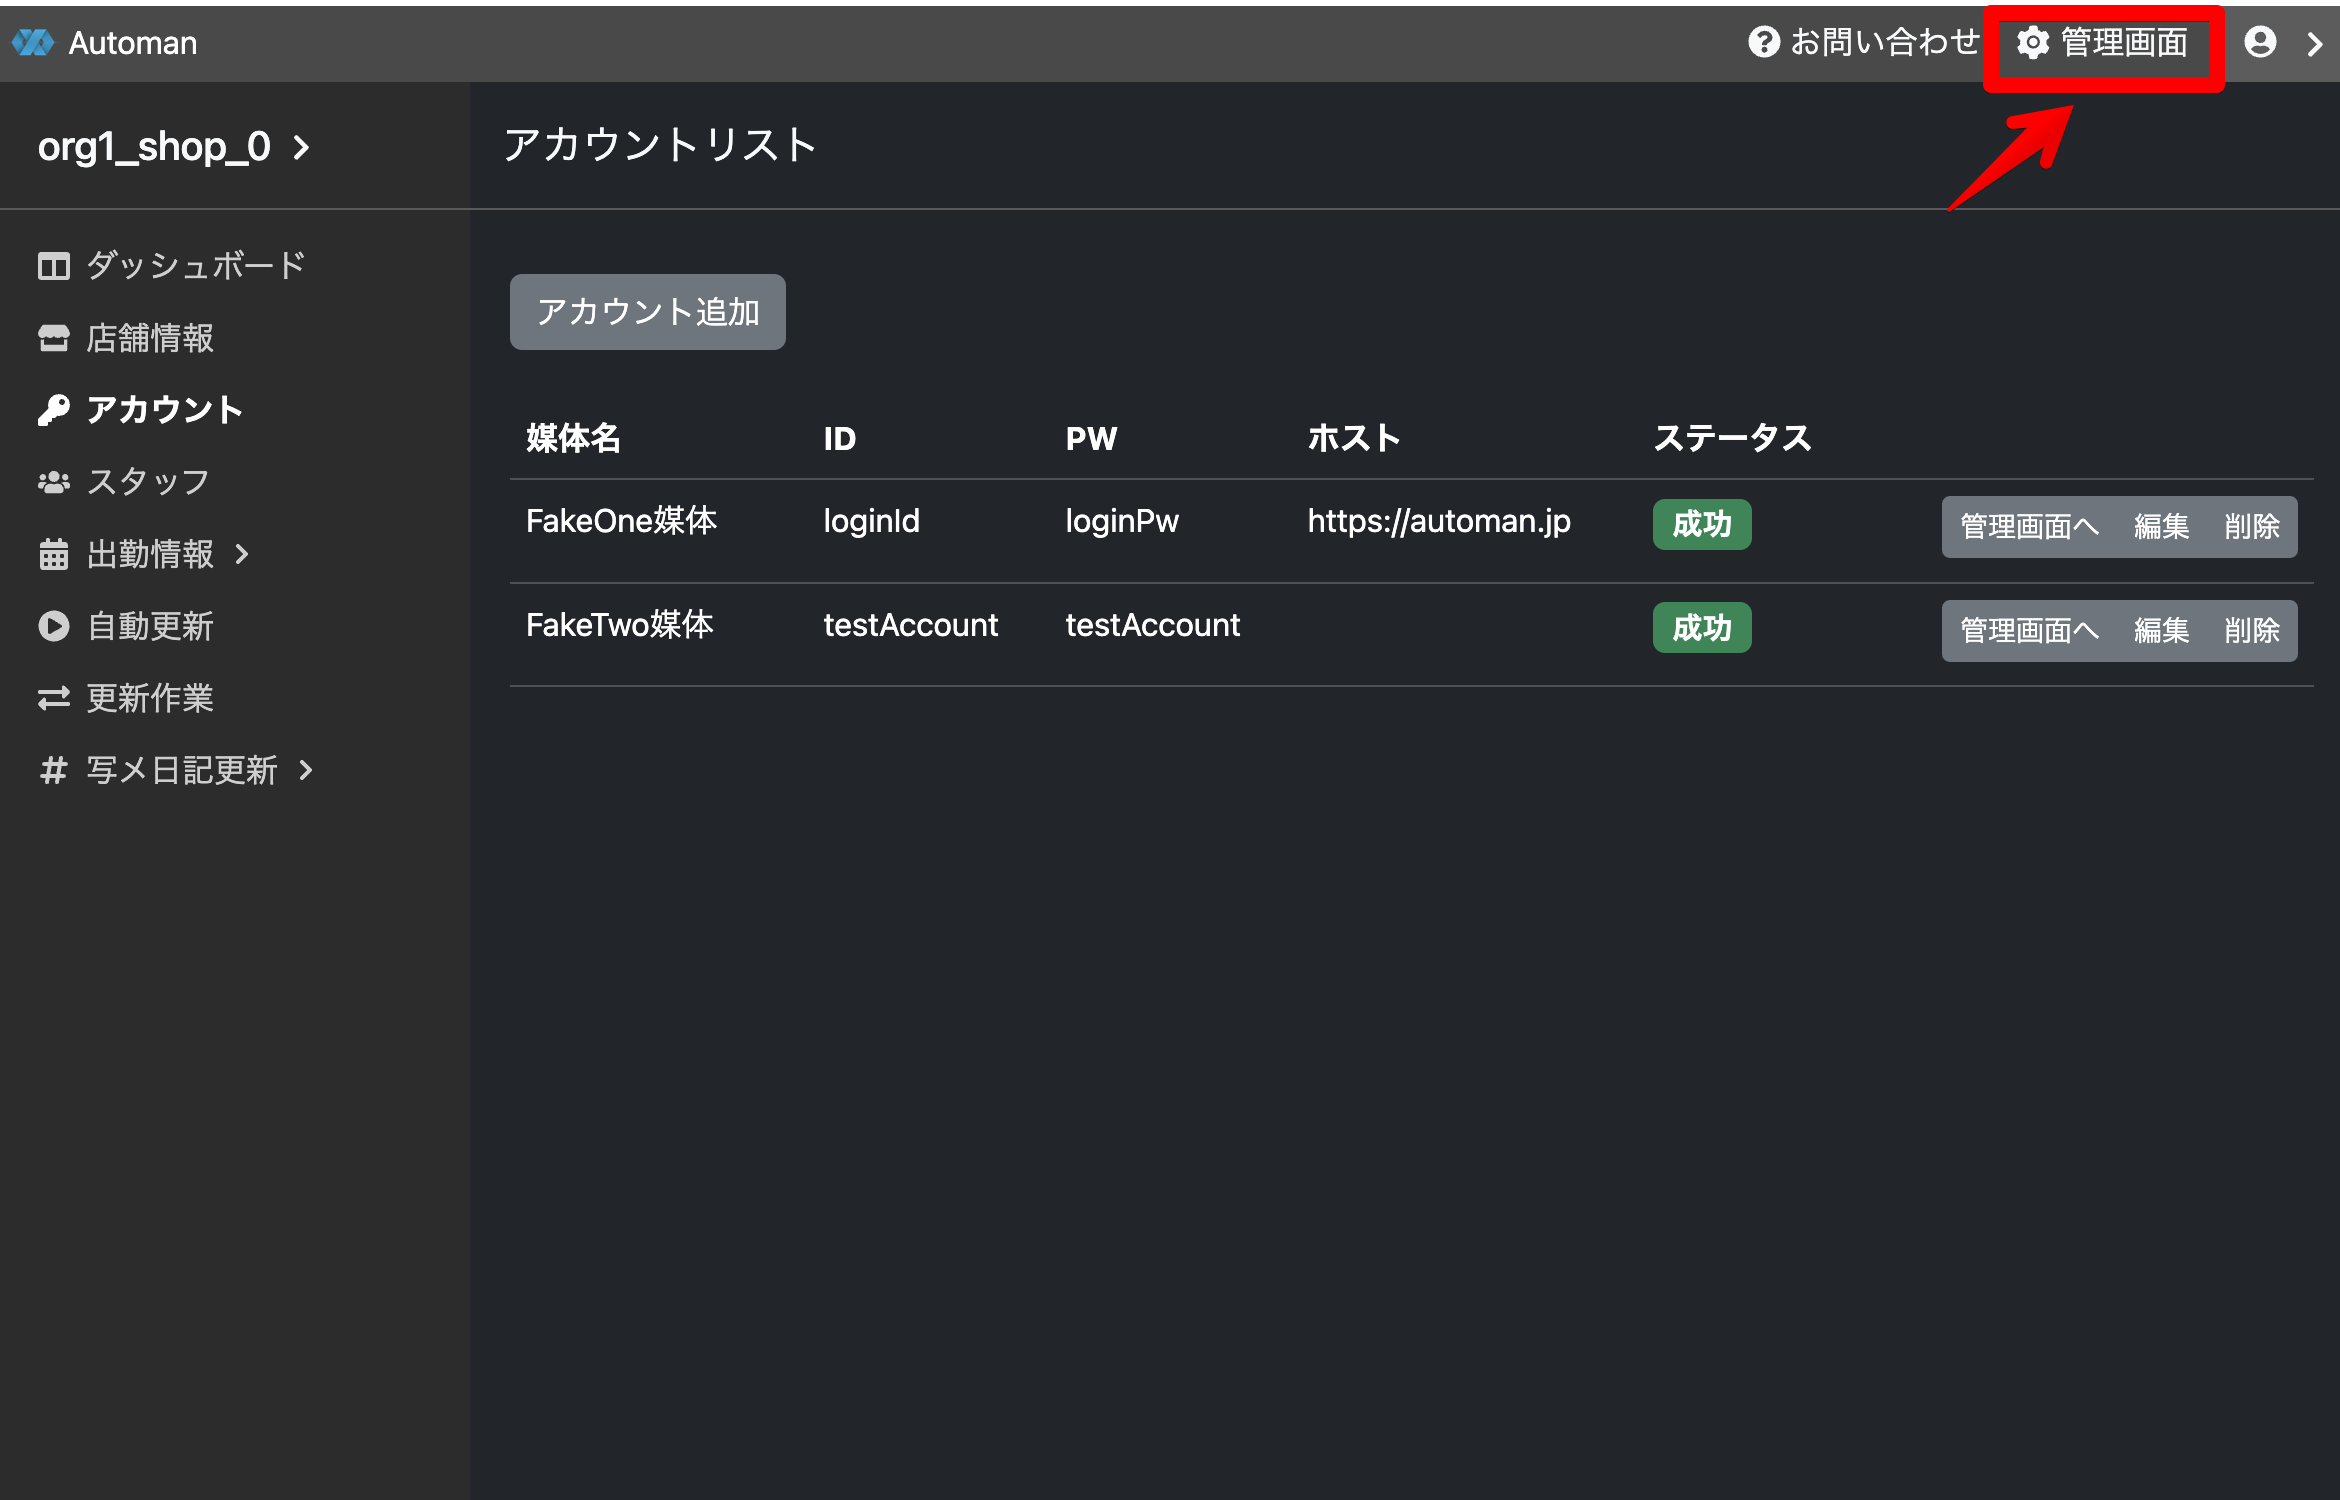
Task: Click the Automan logo icon
Action: click(x=33, y=43)
